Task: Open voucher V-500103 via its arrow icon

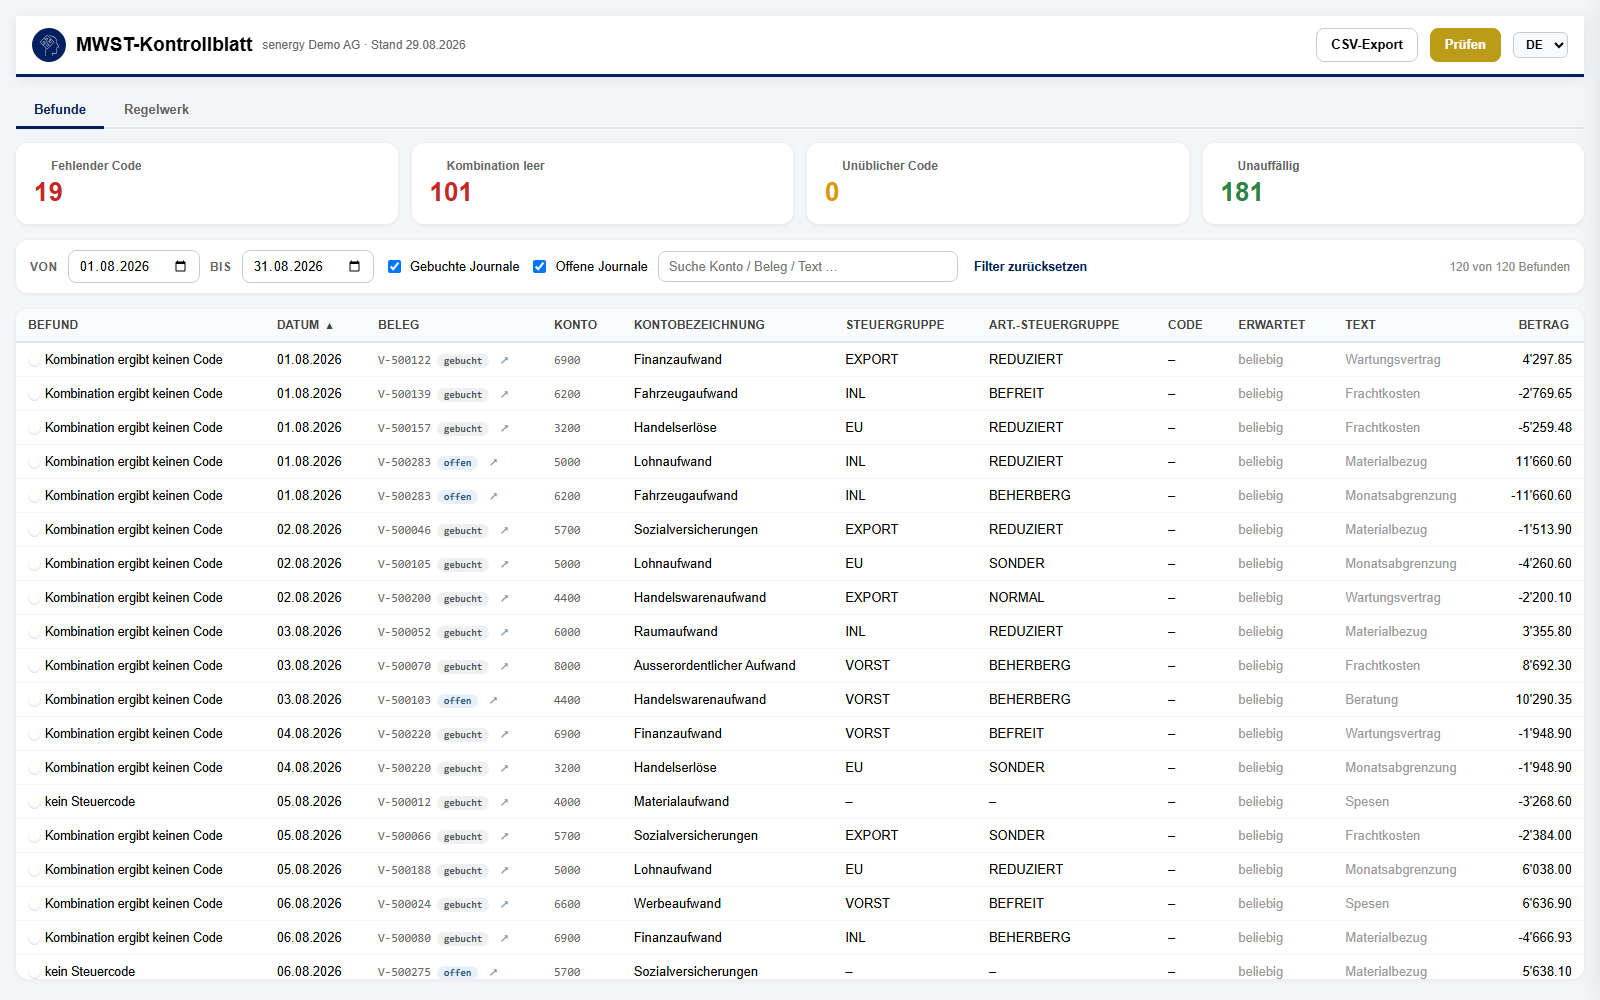Action: [493, 701]
